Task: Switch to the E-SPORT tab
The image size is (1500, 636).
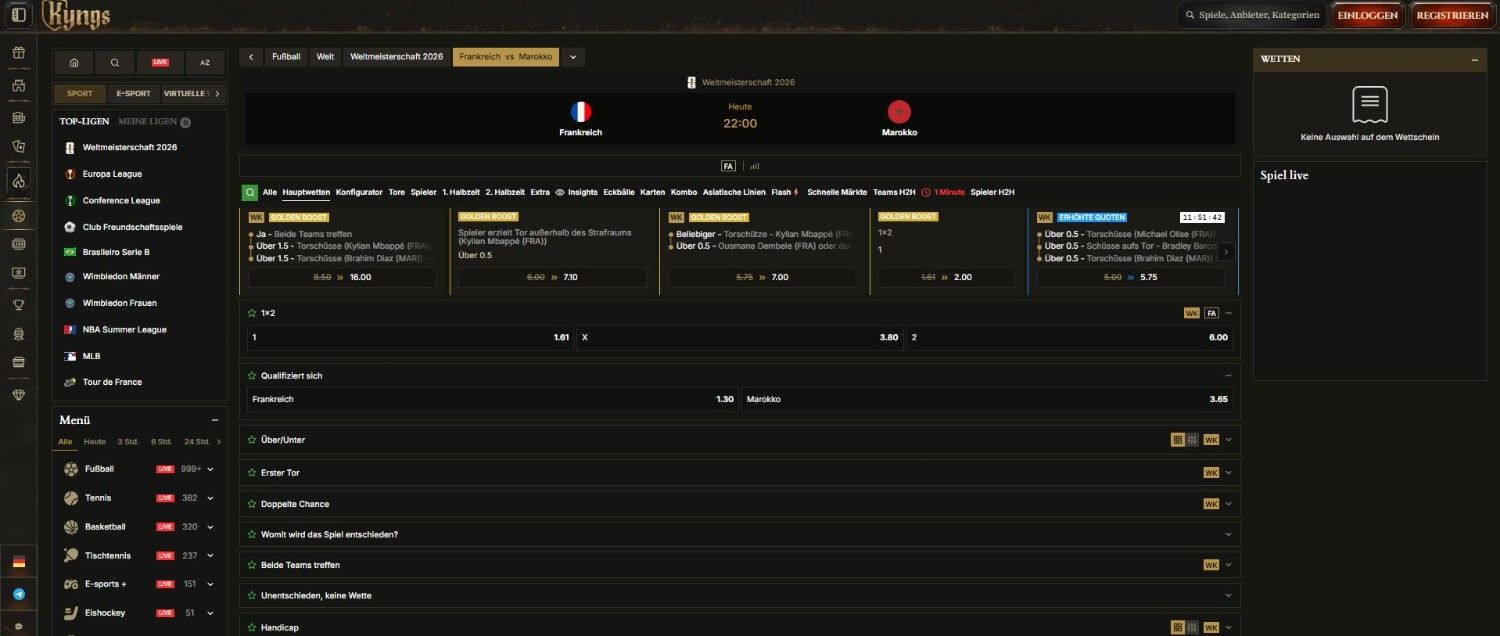Action: [133, 94]
